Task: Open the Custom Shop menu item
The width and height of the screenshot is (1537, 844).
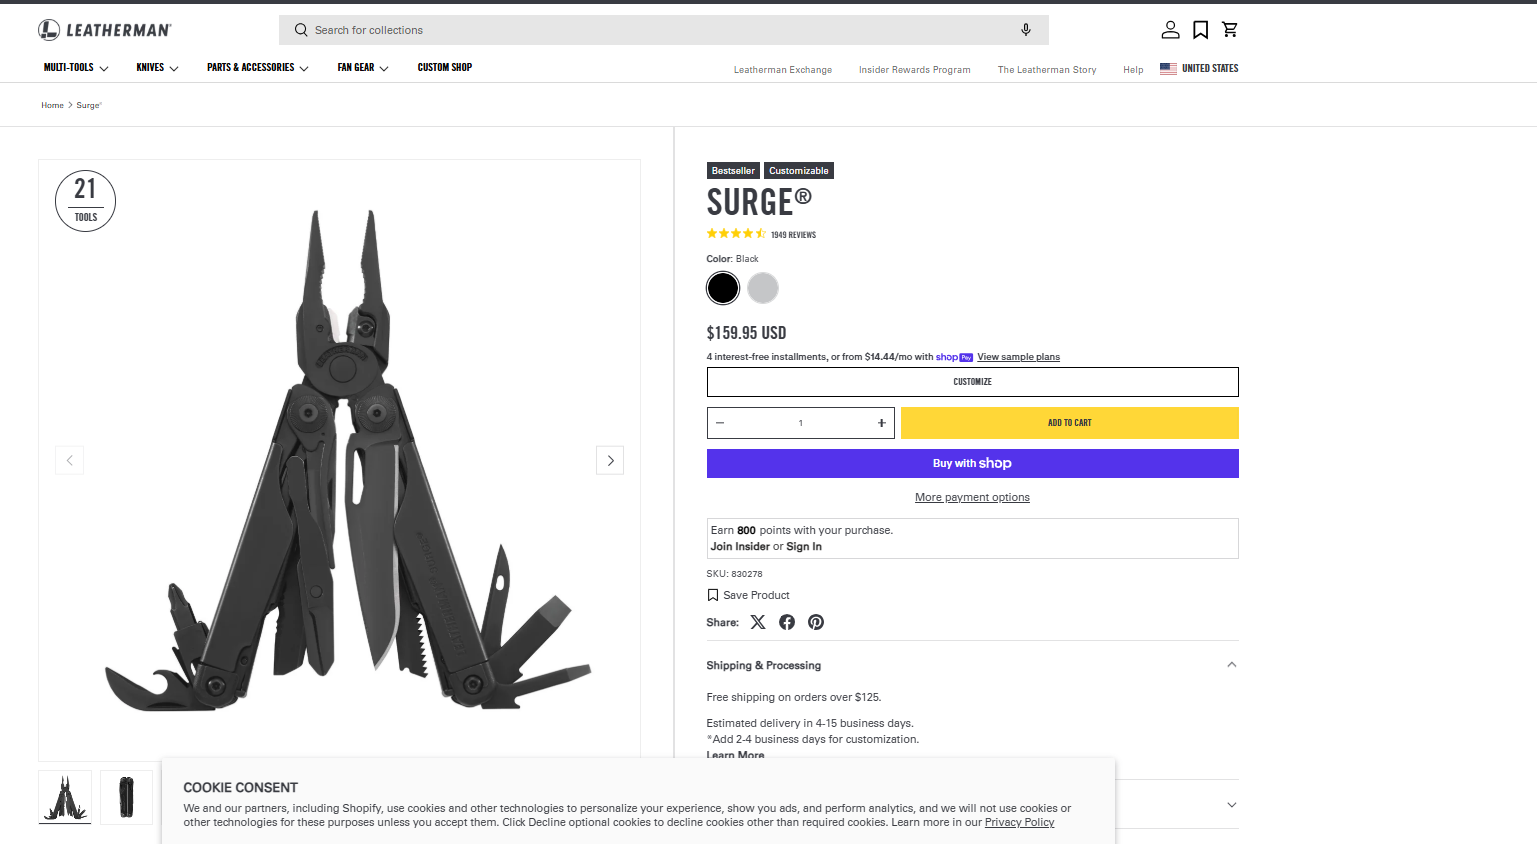Action: (445, 68)
